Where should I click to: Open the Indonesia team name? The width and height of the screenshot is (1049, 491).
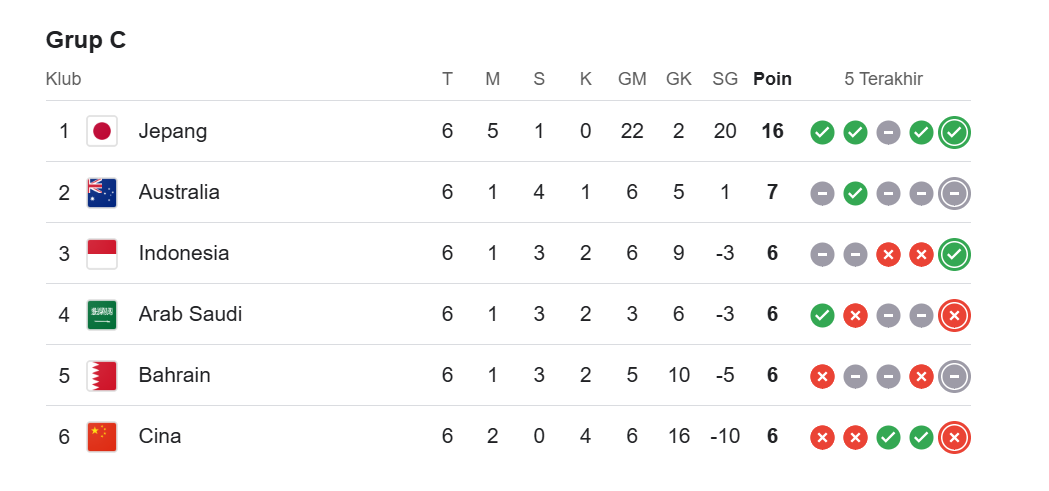pos(184,253)
